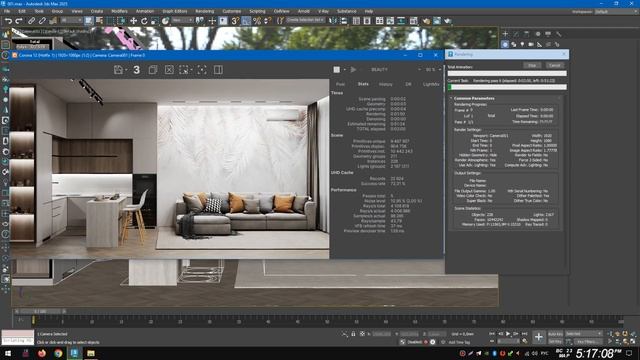Switch to the Post tab in VFB
The image size is (640, 360).
coord(340,84)
